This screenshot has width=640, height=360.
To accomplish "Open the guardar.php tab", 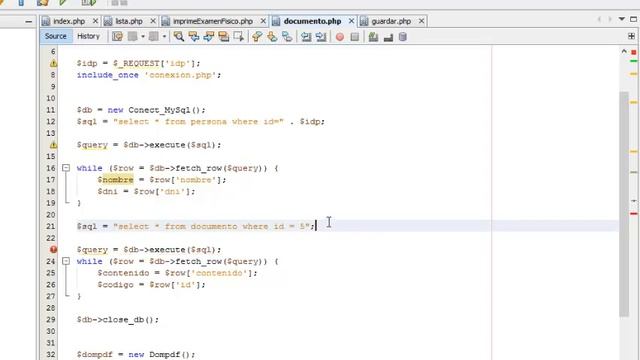I will [x=391, y=21].
